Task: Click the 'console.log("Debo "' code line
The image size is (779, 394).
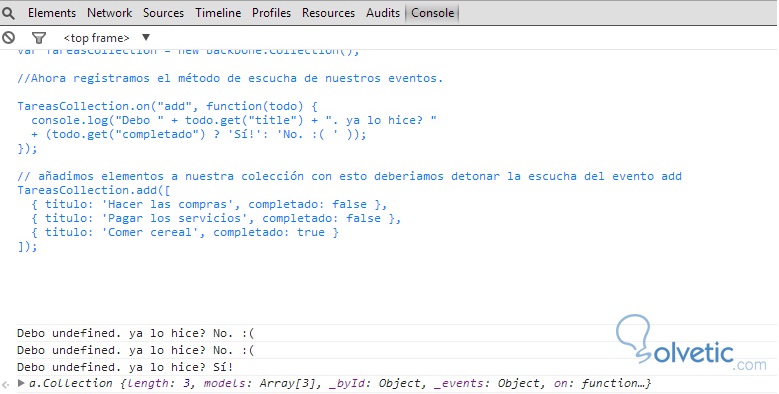Action: pos(234,120)
